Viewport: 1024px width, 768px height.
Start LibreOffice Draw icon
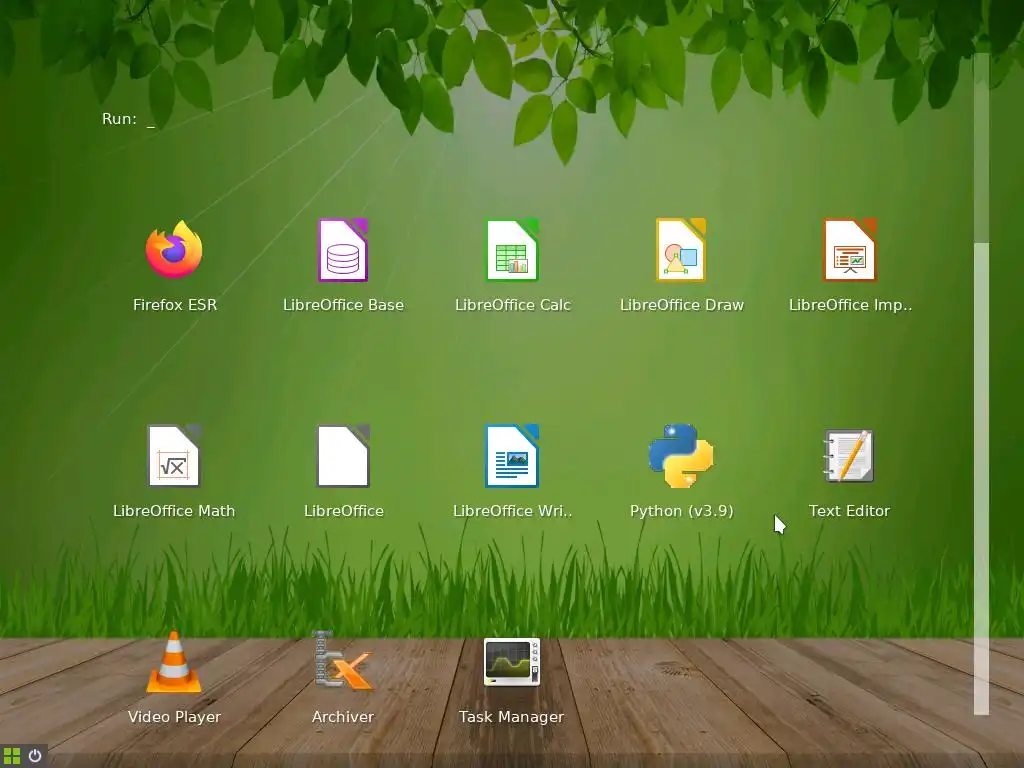681,249
